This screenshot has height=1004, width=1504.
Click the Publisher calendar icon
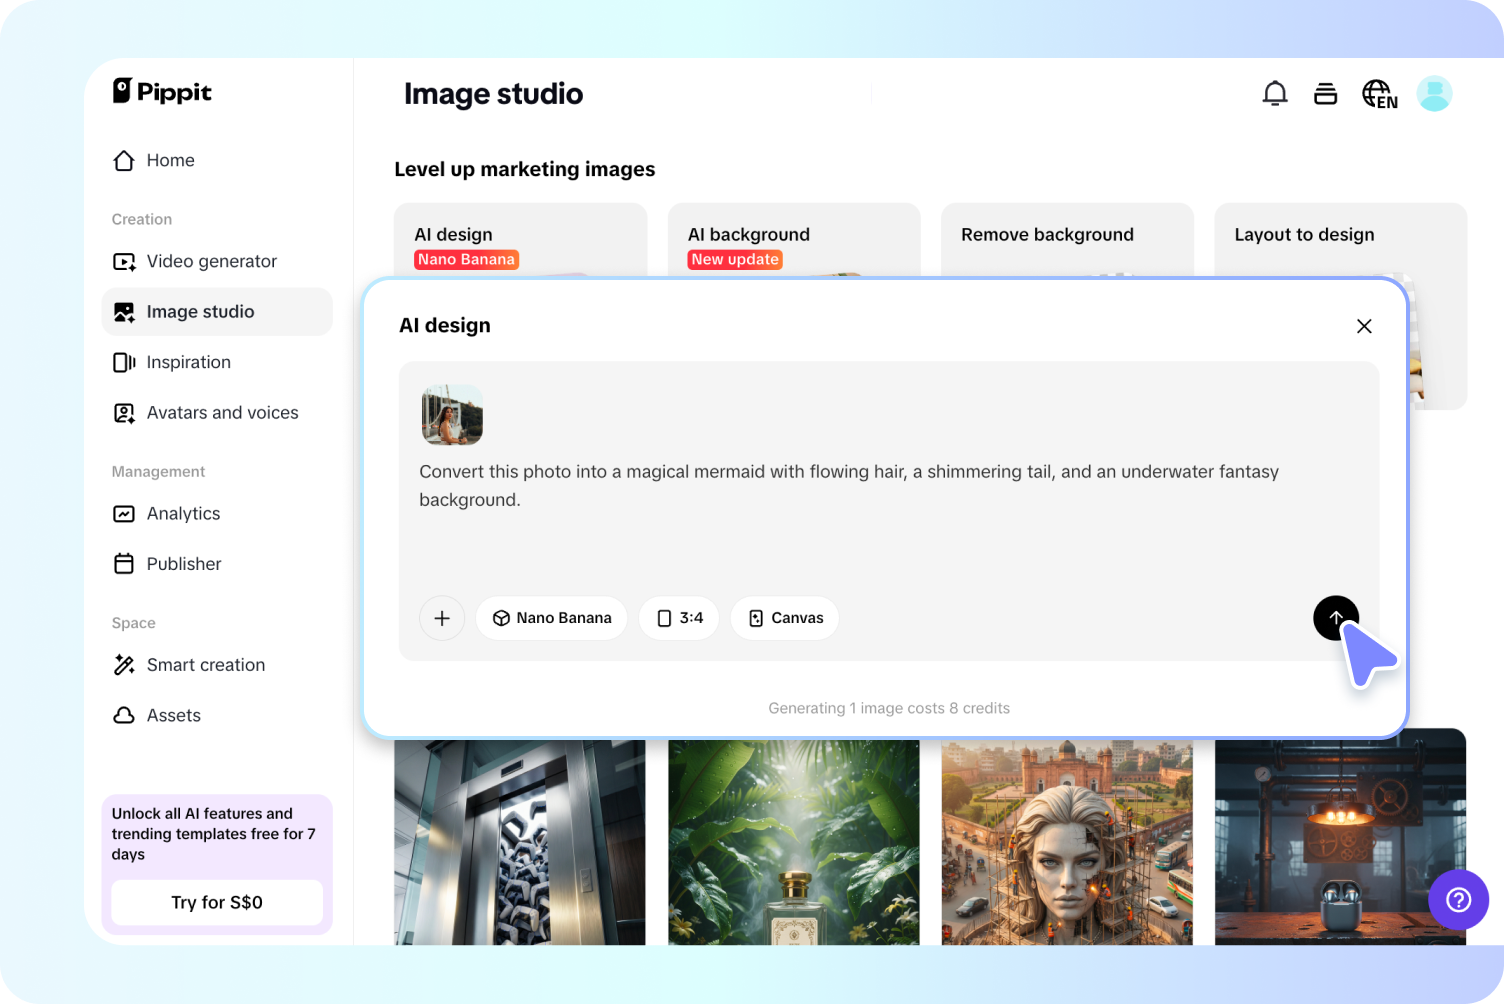point(124,564)
